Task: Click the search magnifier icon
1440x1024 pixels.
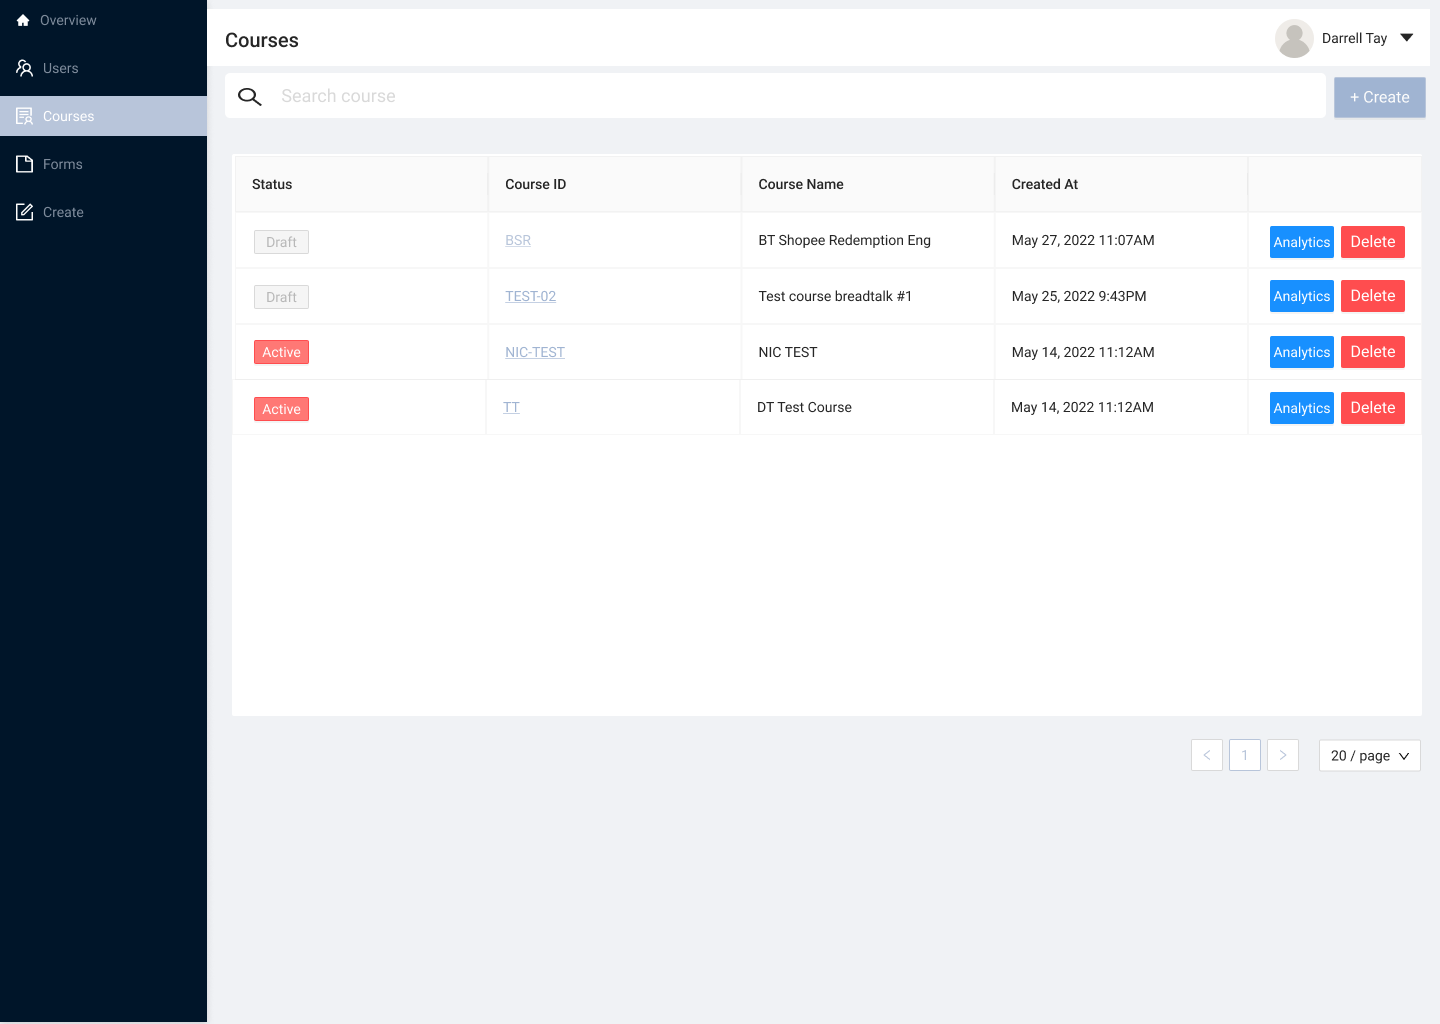Action: (250, 96)
